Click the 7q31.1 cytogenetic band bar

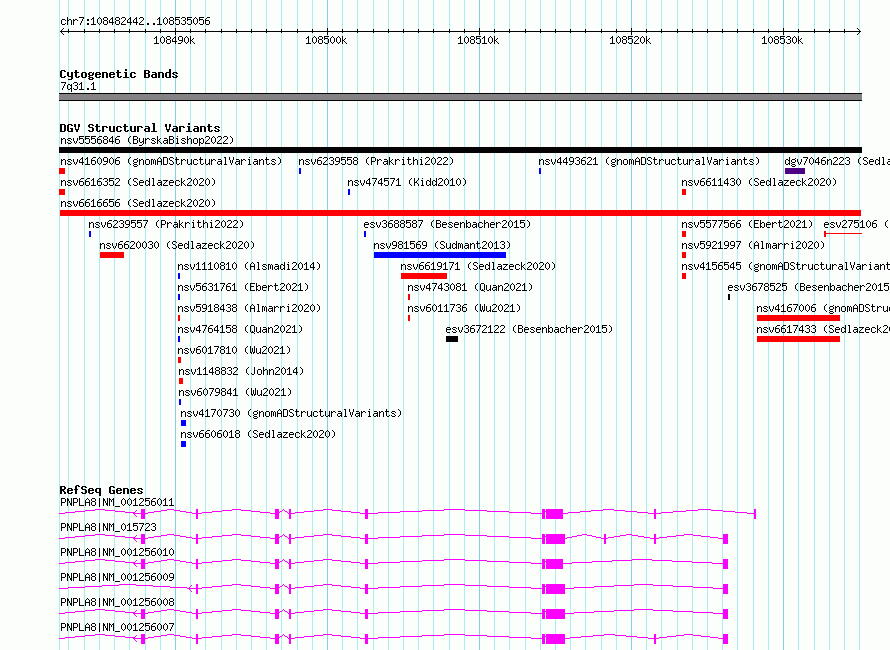point(460,97)
